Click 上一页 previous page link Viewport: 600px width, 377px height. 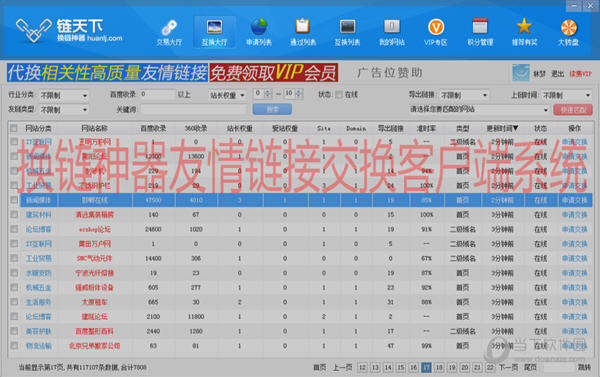tap(342, 367)
